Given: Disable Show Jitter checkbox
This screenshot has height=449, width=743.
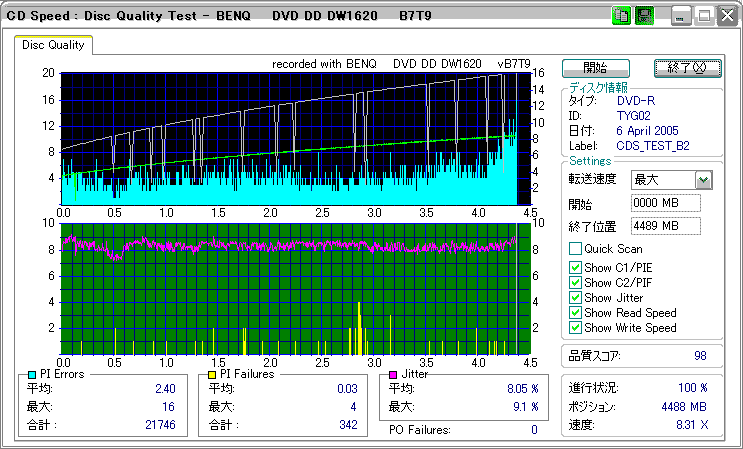Looking at the screenshot, I should (x=575, y=298).
